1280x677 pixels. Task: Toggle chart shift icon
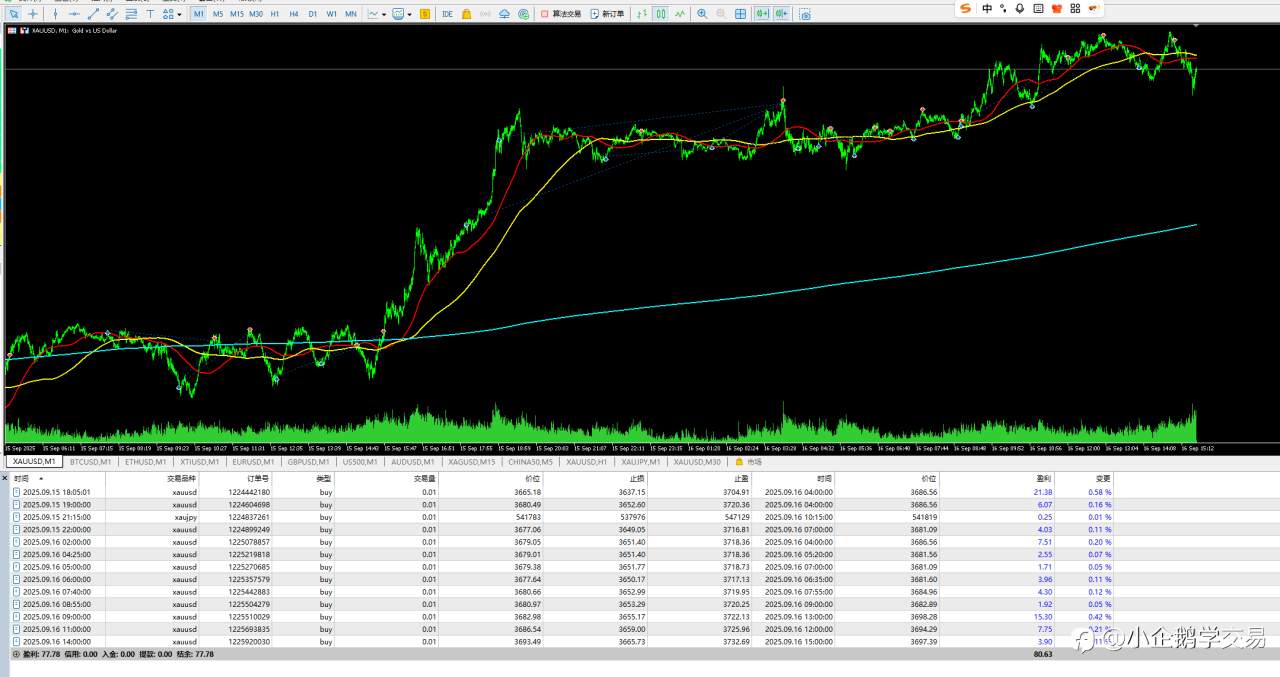[x=781, y=14]
